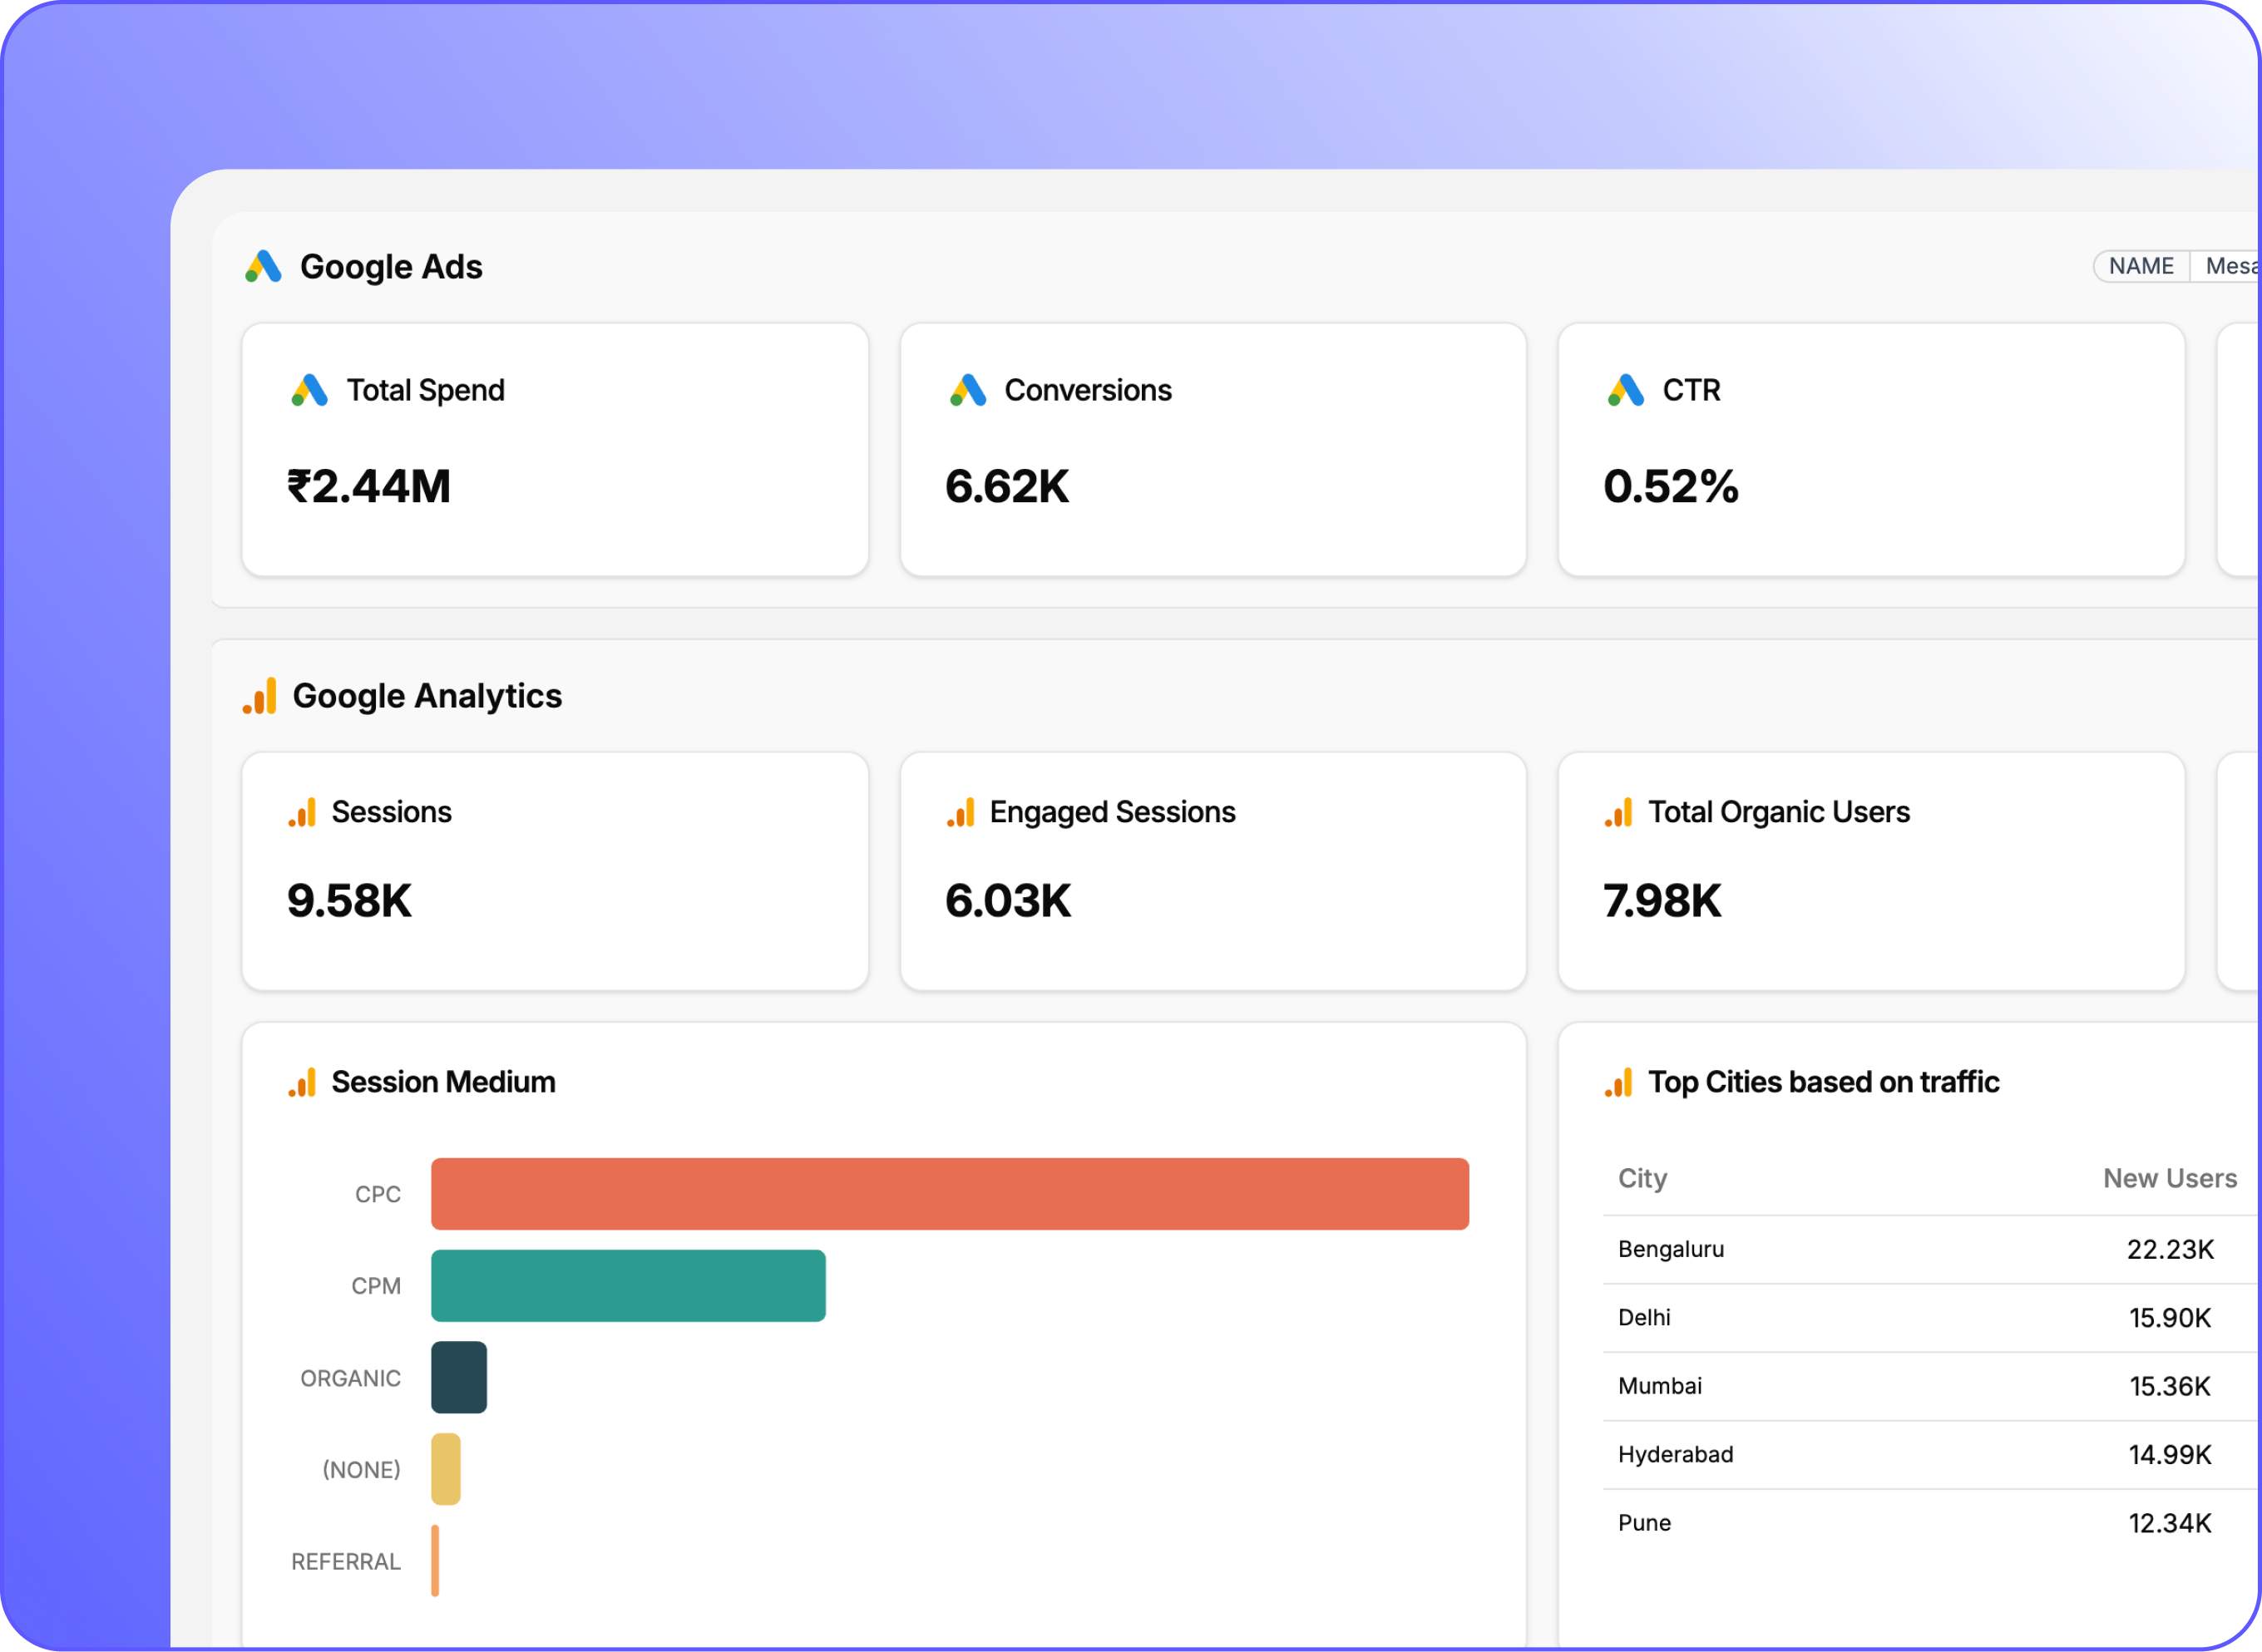Click the New Users column header
The height and width of the screenshot is (1652, 2262).
coord(2170,1178)
